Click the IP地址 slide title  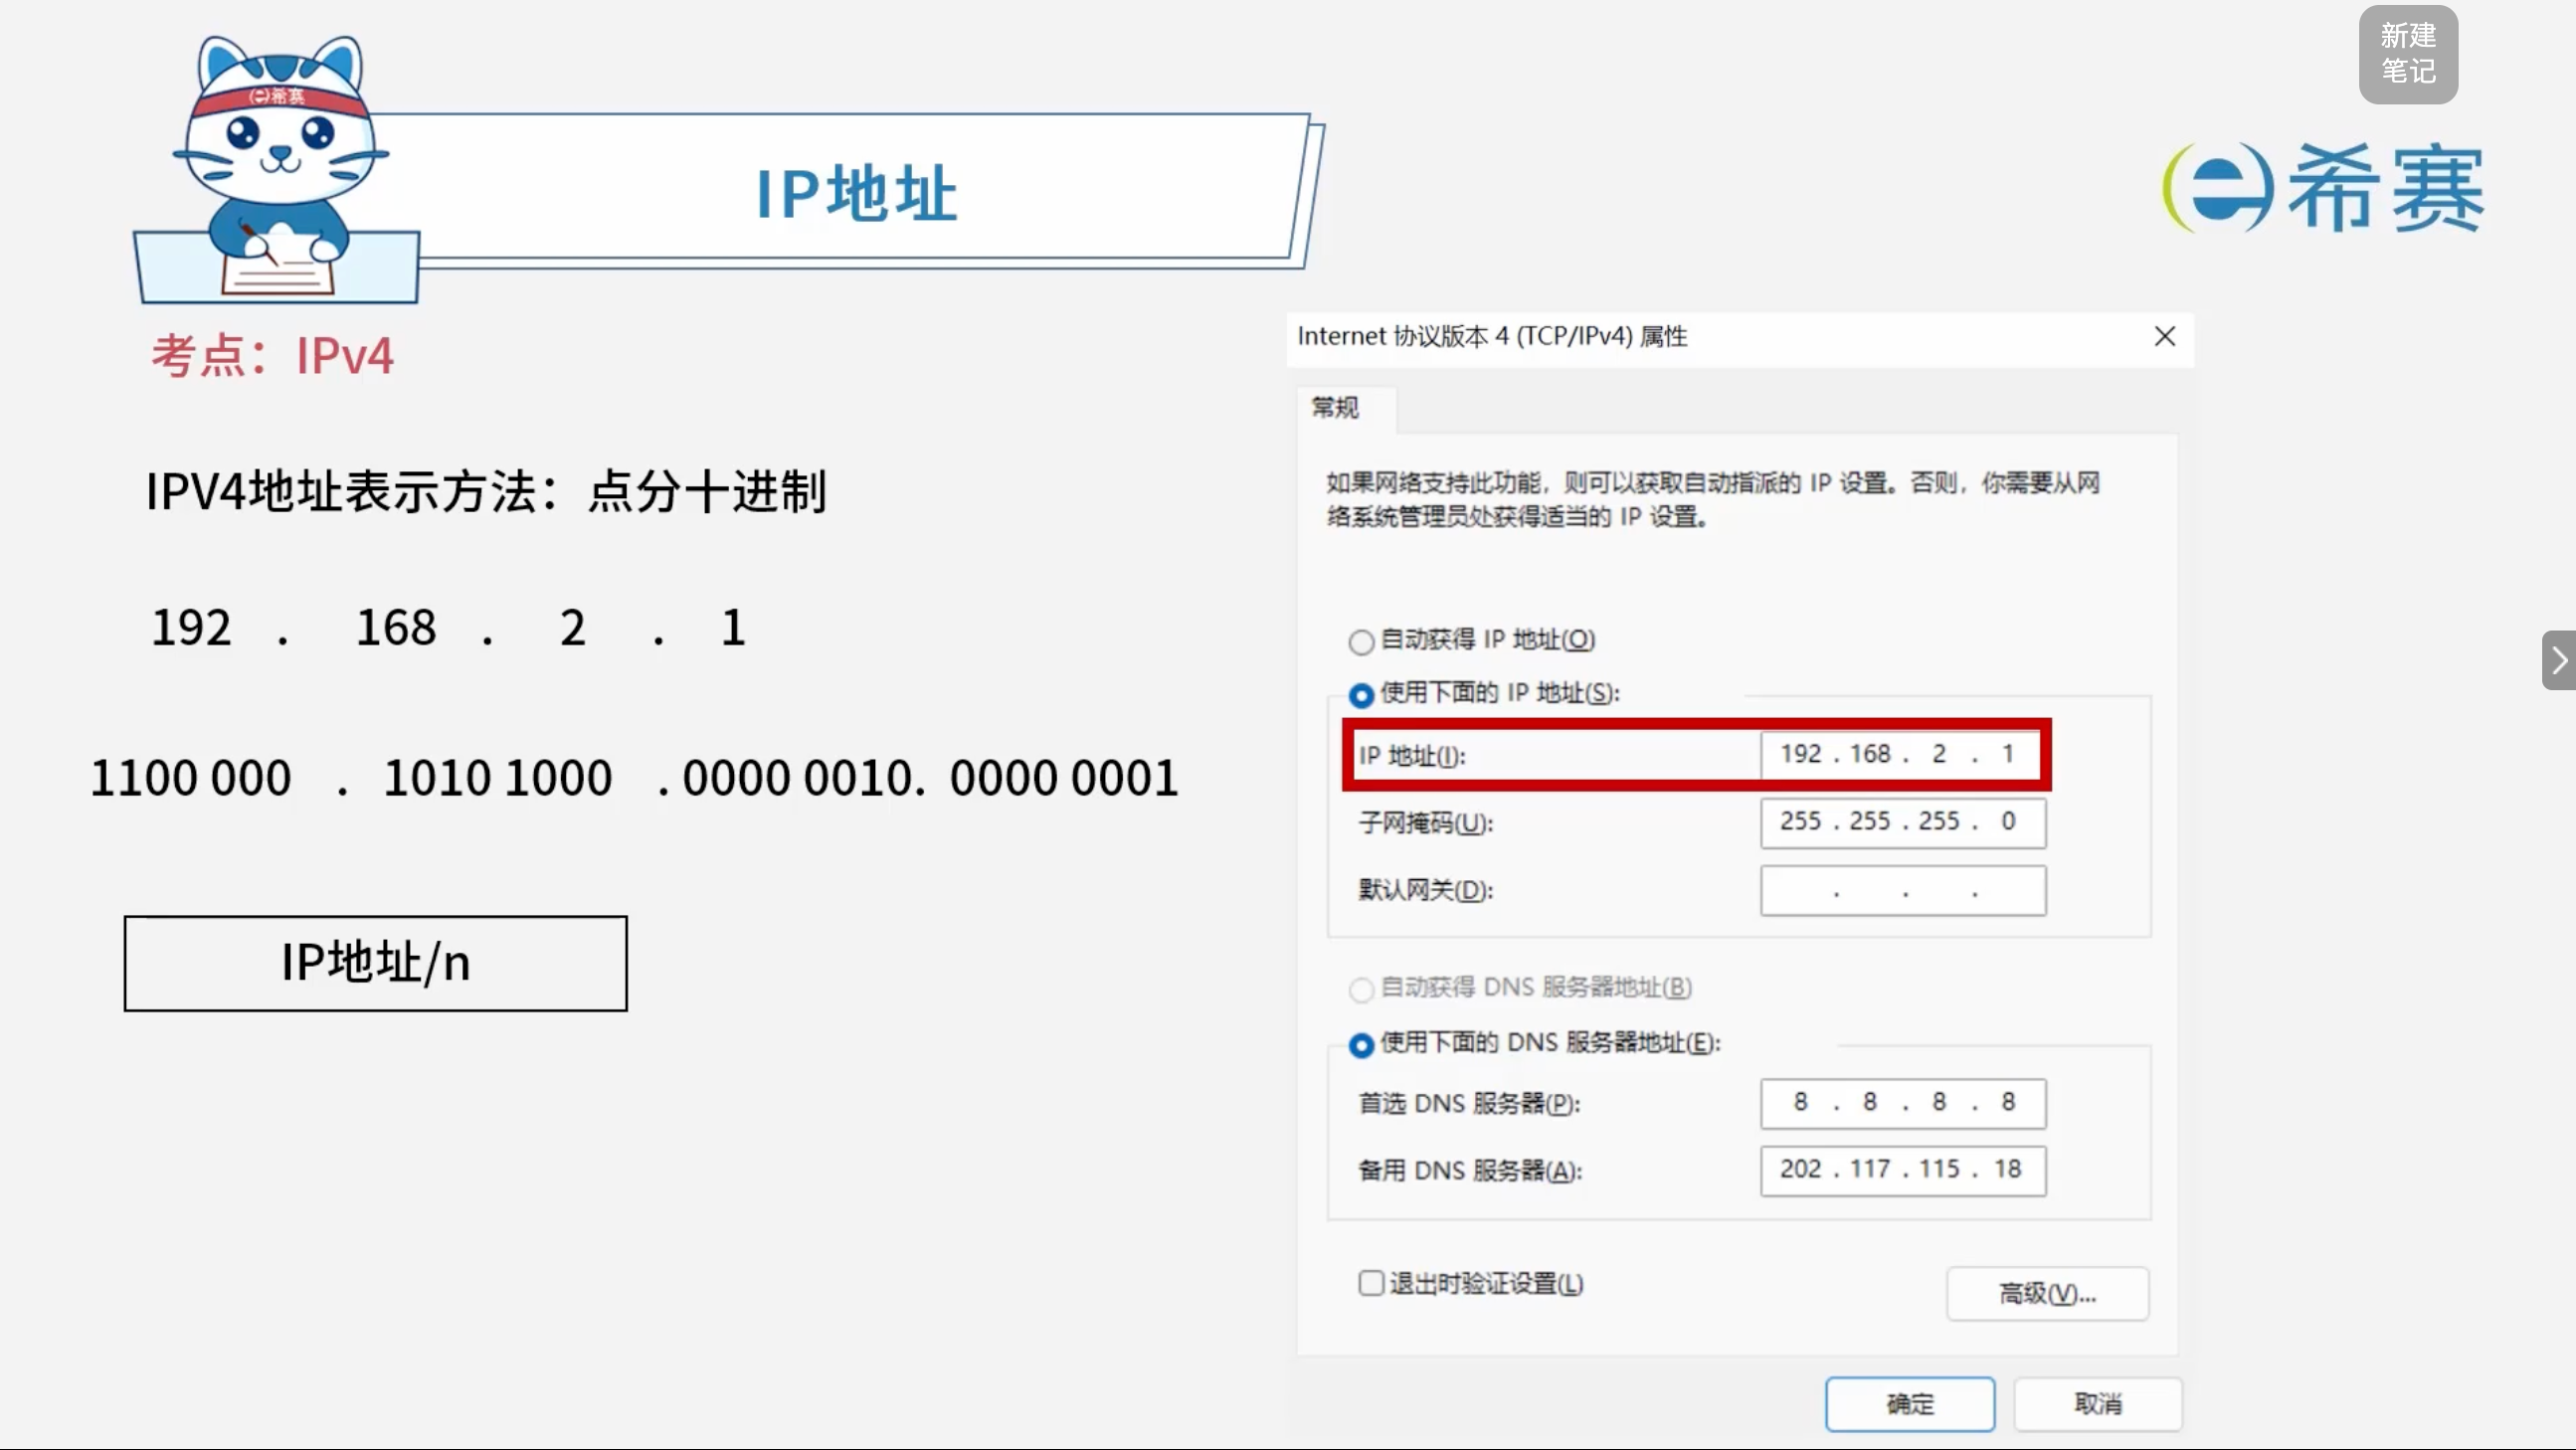click(x=856, y=192)
